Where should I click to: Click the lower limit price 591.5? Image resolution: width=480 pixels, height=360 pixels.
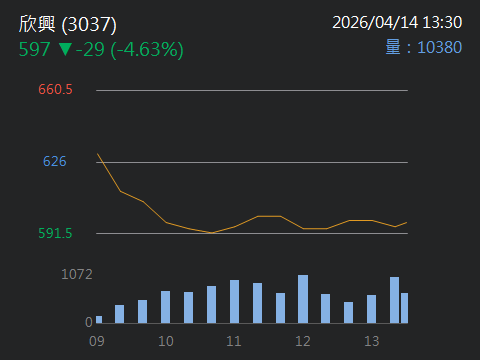click(55, 233)
